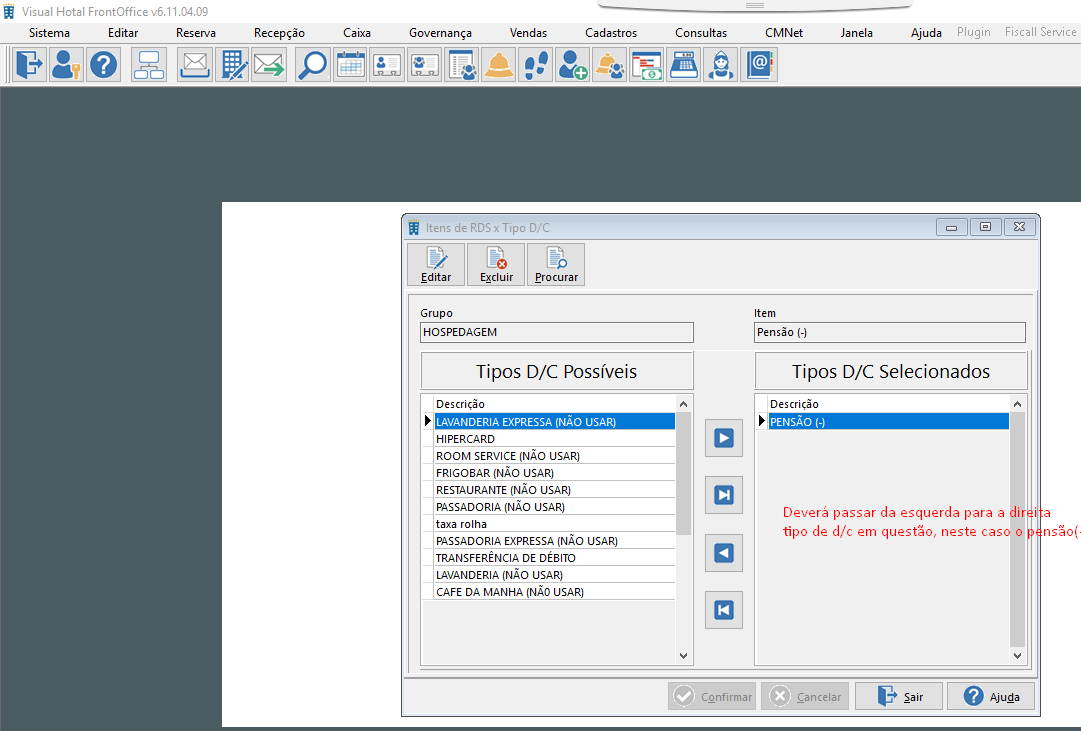Open the Consultas menu

coord(701,33)
